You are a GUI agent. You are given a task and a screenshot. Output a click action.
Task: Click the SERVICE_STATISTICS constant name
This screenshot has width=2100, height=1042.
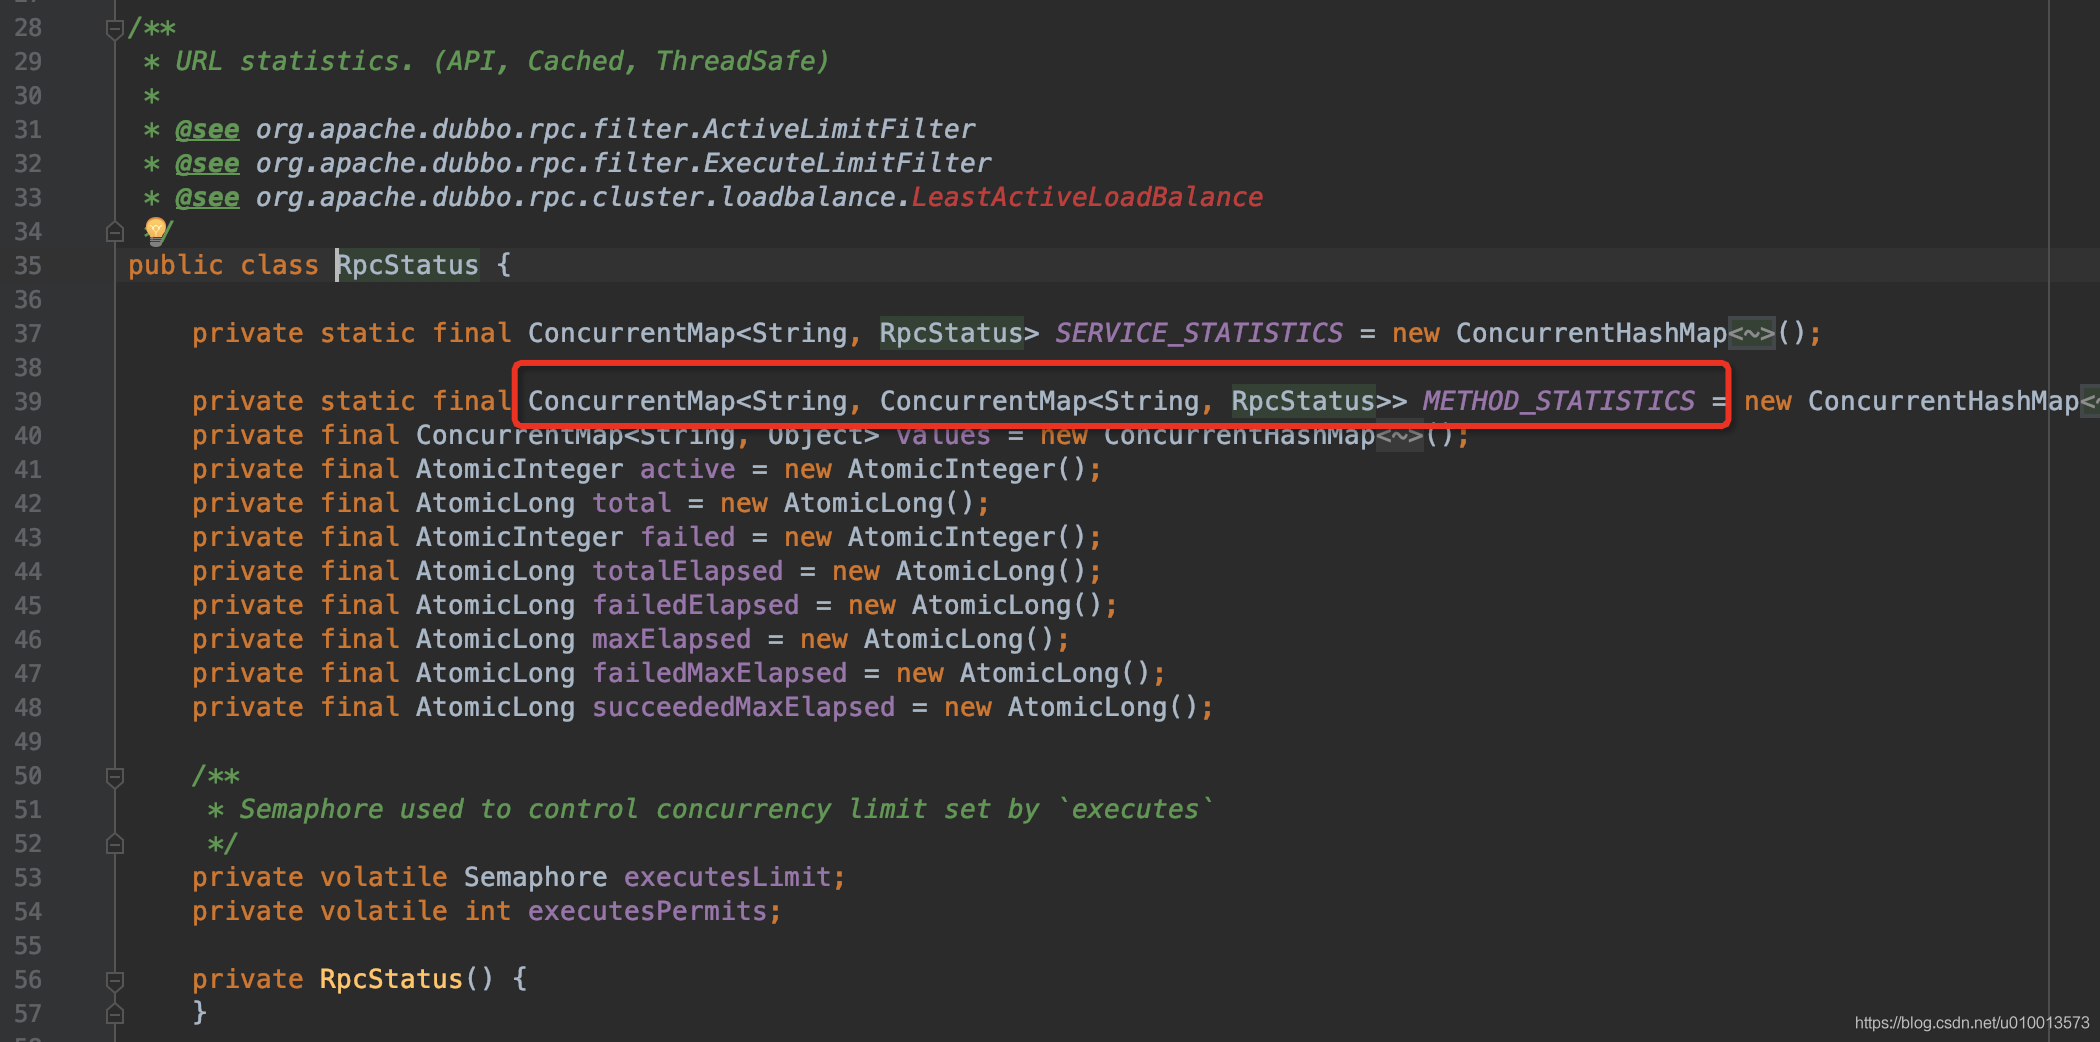point(1198,333)
